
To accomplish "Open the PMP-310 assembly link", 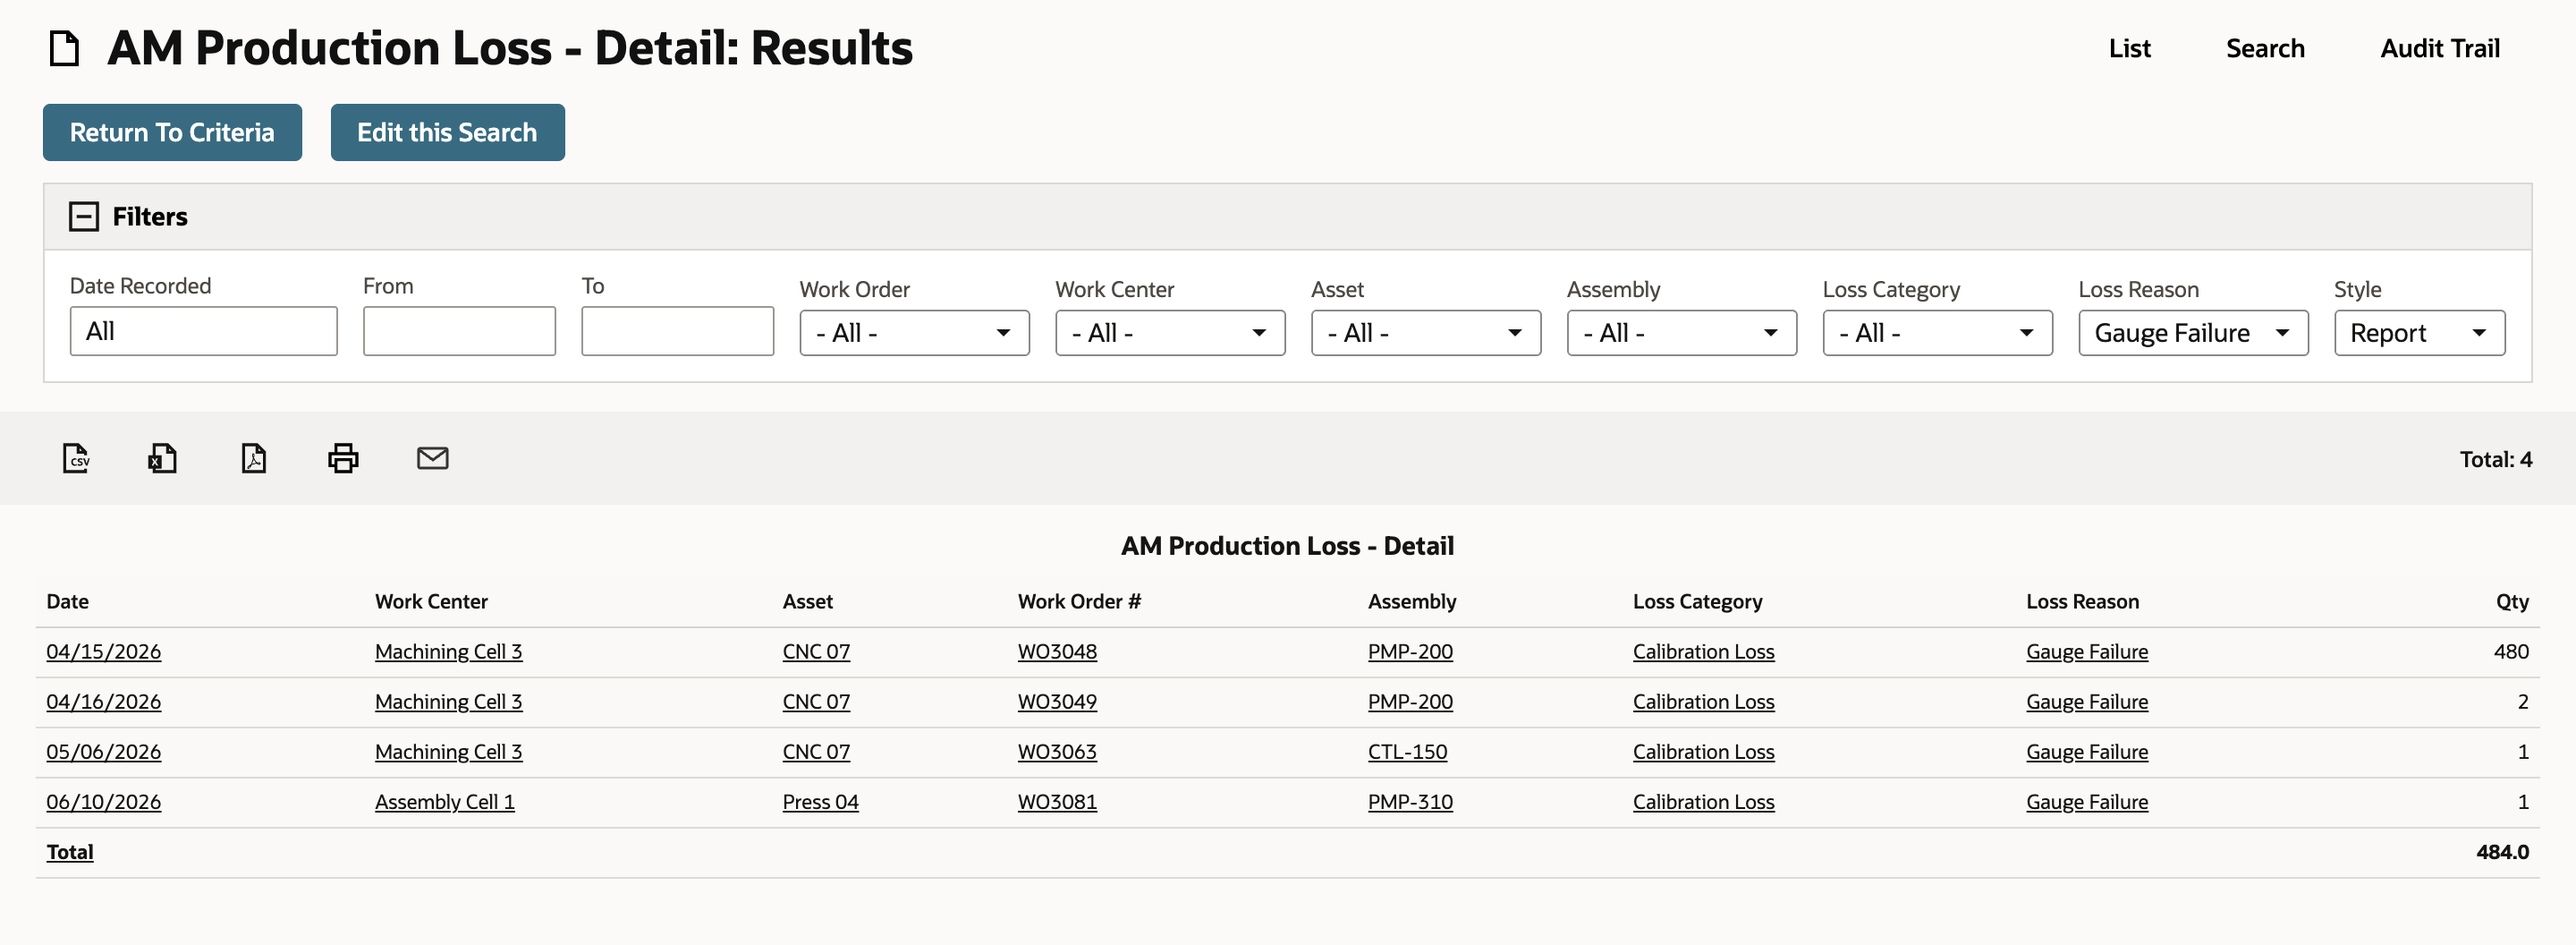I will click(1410, 802).
